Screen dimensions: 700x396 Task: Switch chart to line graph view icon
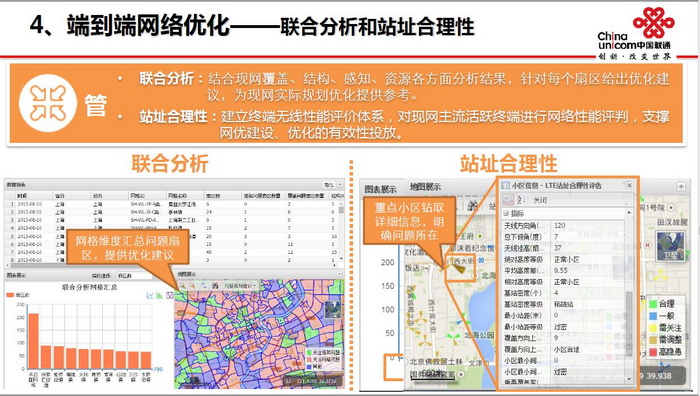tap(150, 296)
